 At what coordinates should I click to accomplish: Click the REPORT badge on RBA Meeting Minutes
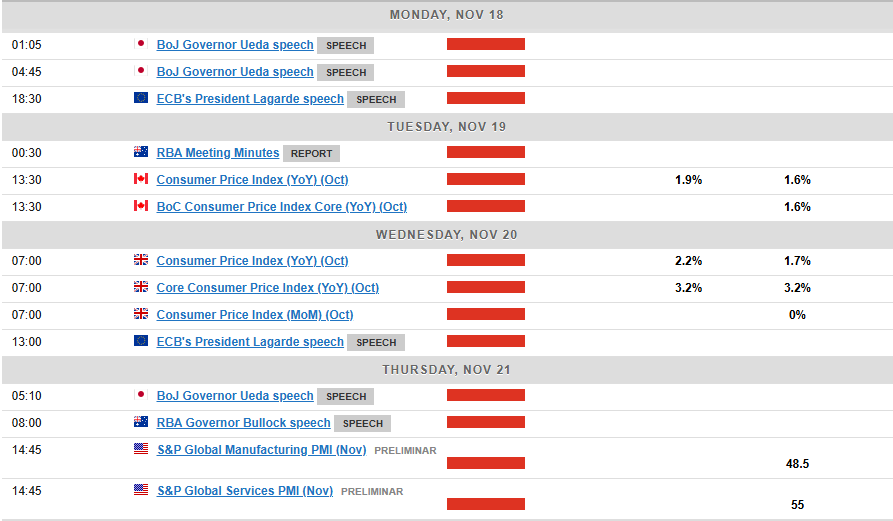tap(312, 154)
